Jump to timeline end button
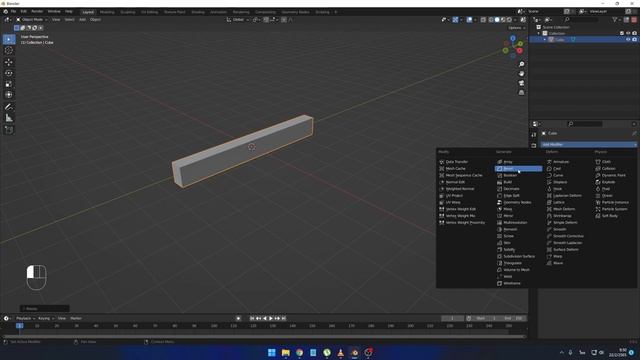The image size is (640, 360). coord(284,318)
